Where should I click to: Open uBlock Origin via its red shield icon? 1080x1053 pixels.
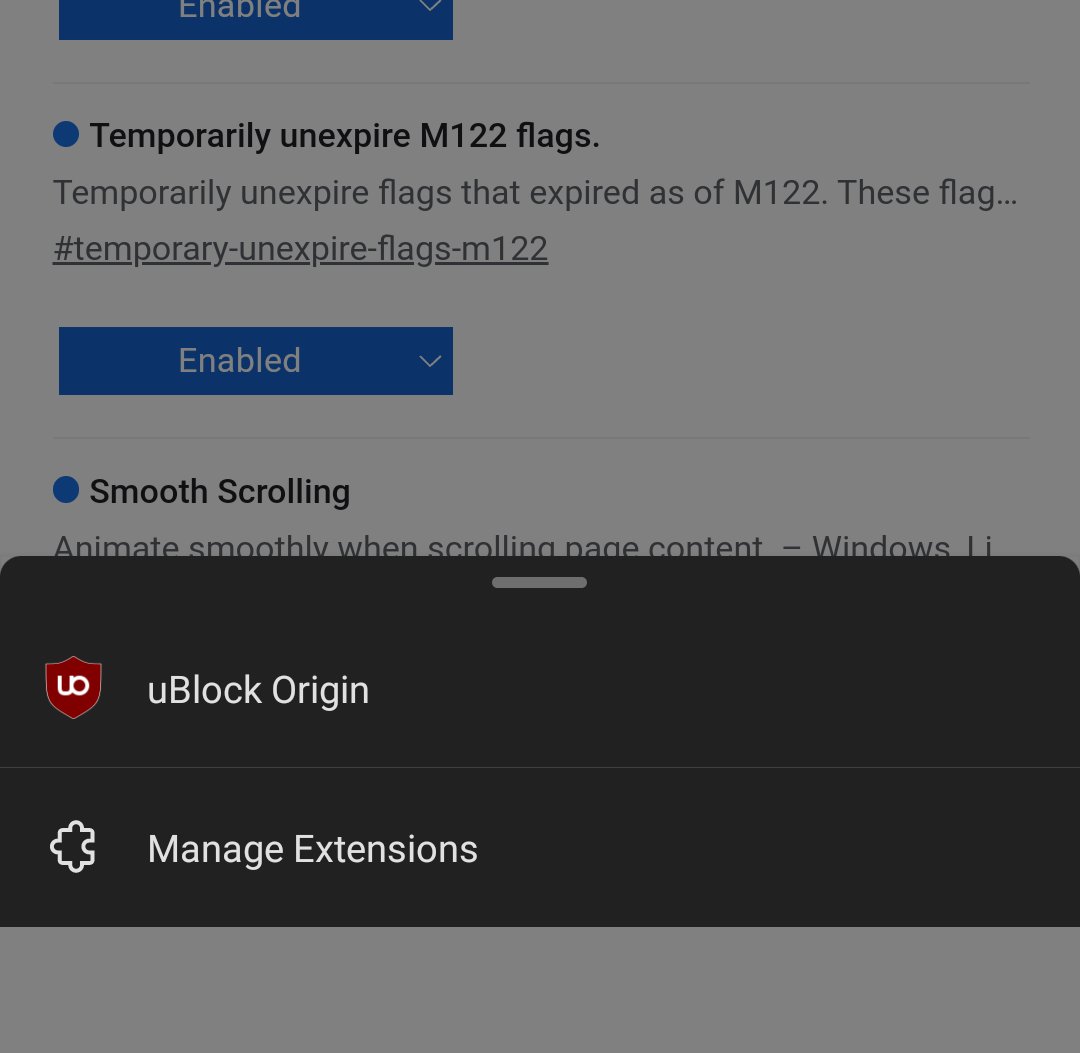(74, 687)
